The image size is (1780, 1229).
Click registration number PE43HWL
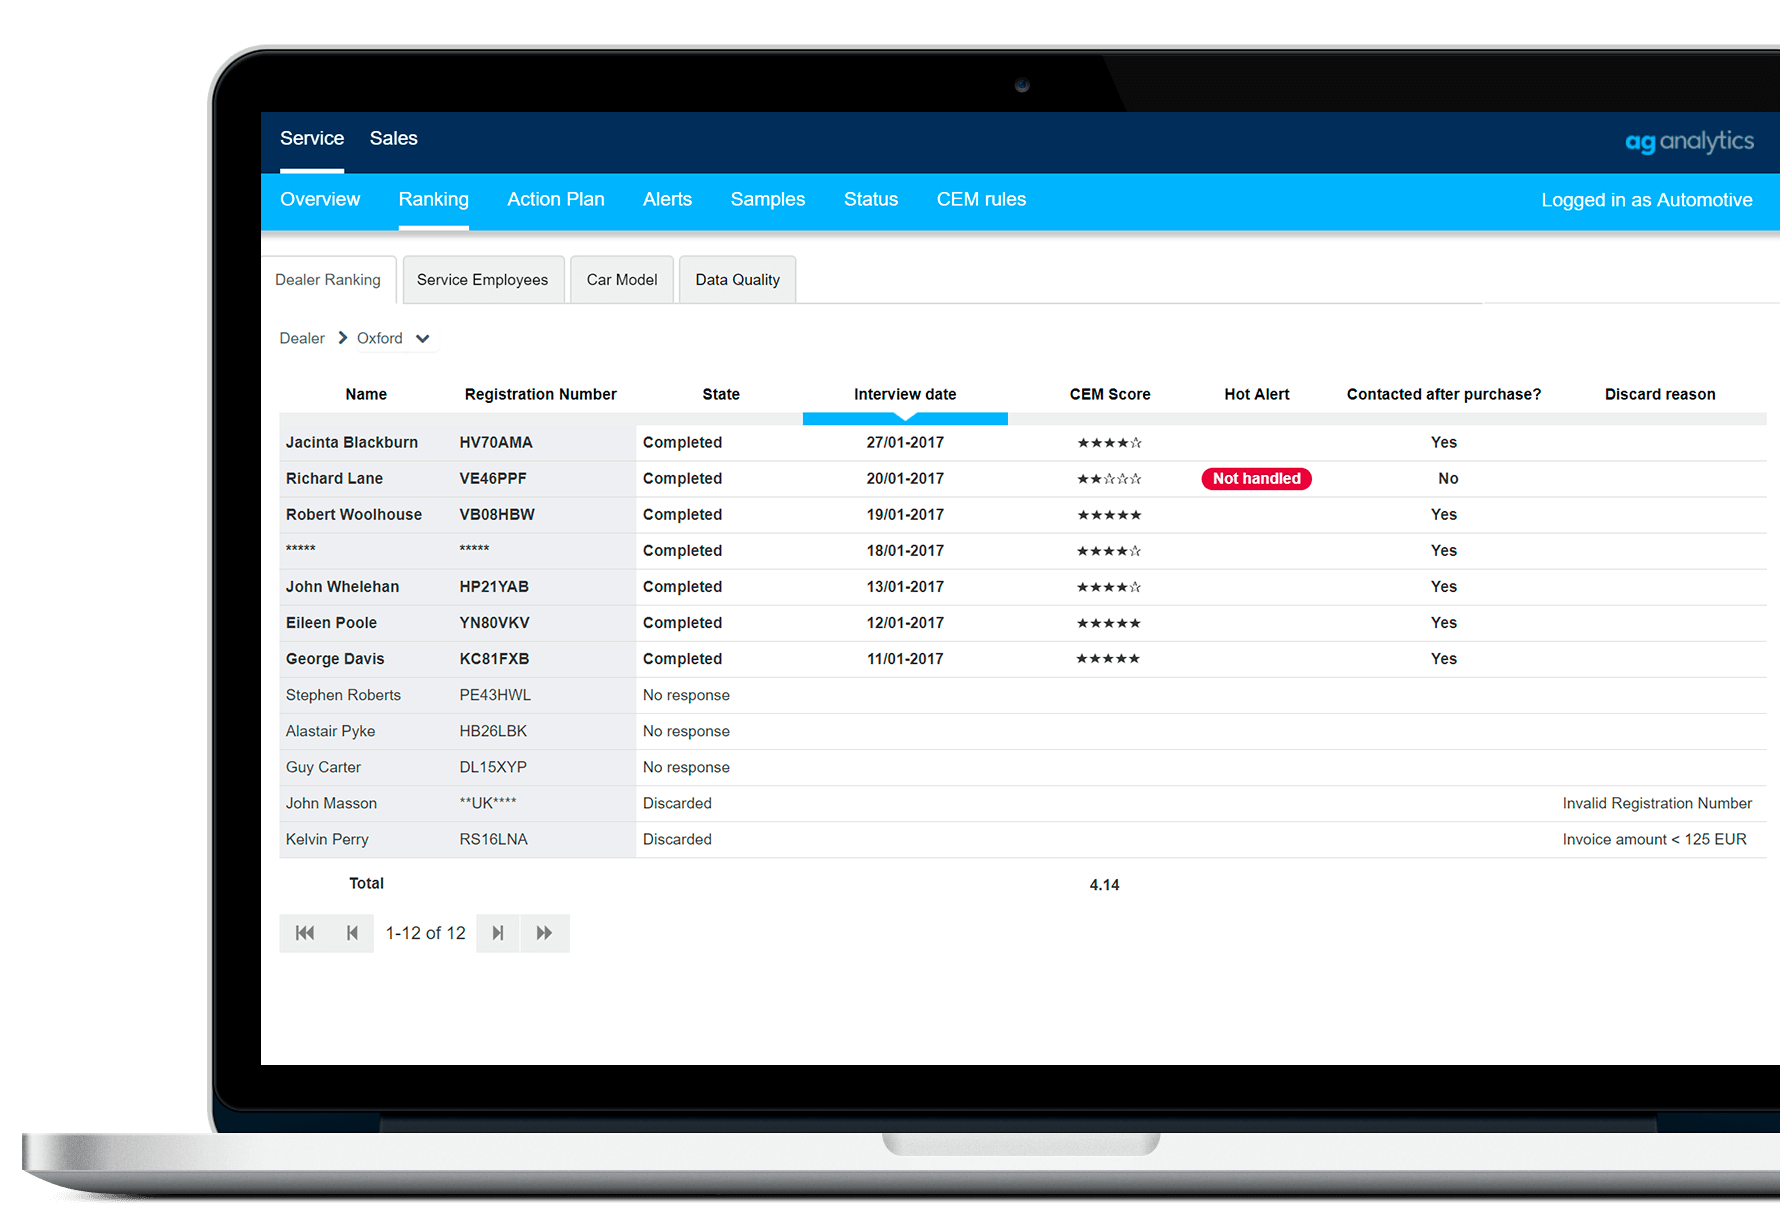pos(495,695)
